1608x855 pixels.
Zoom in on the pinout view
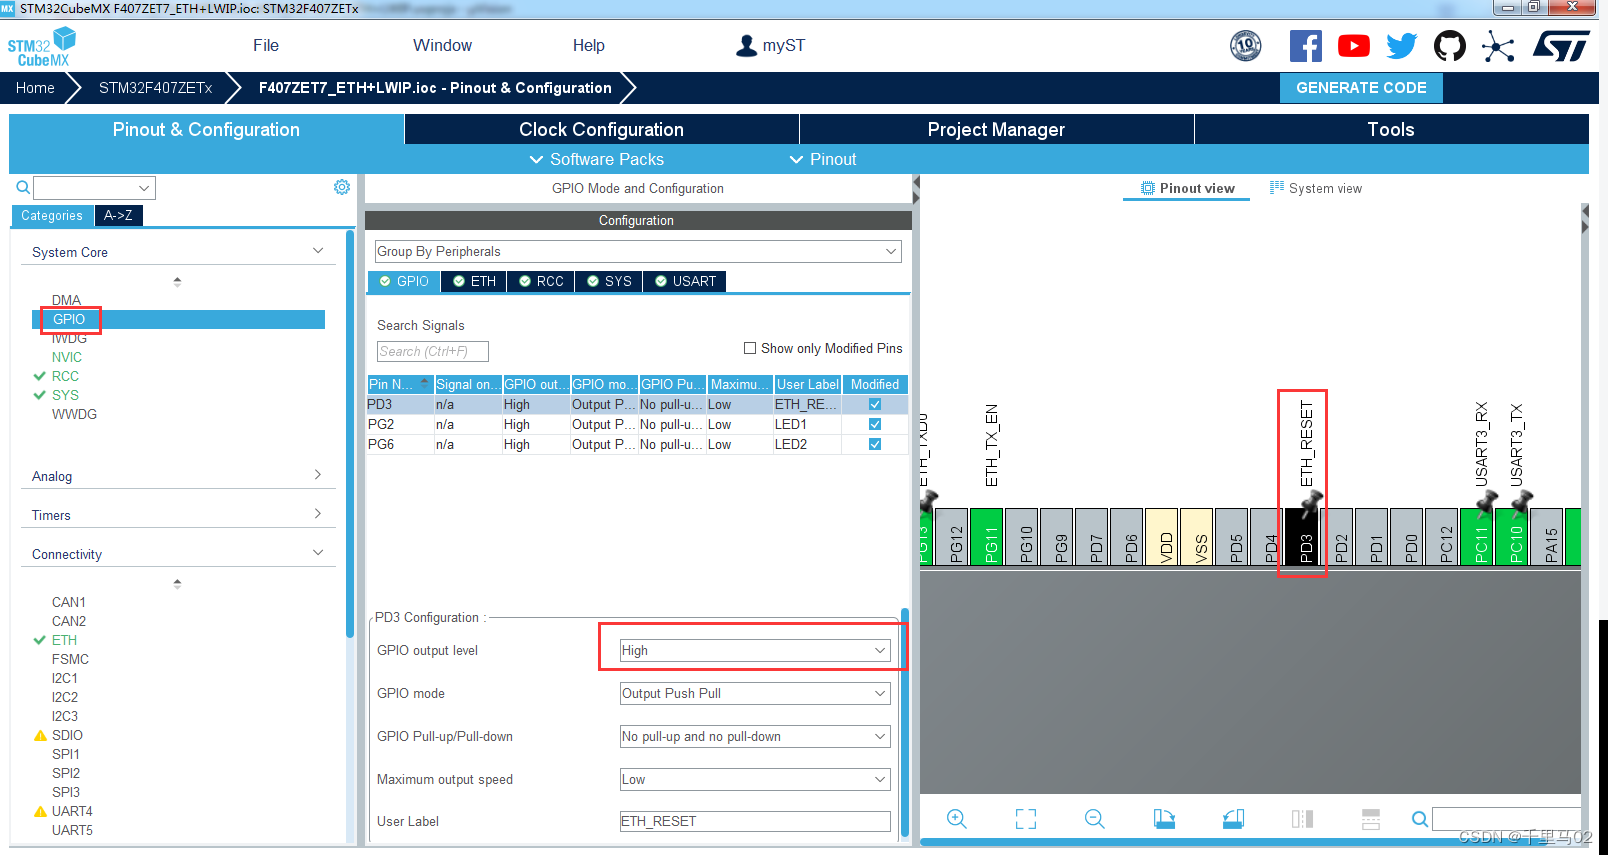957,819
